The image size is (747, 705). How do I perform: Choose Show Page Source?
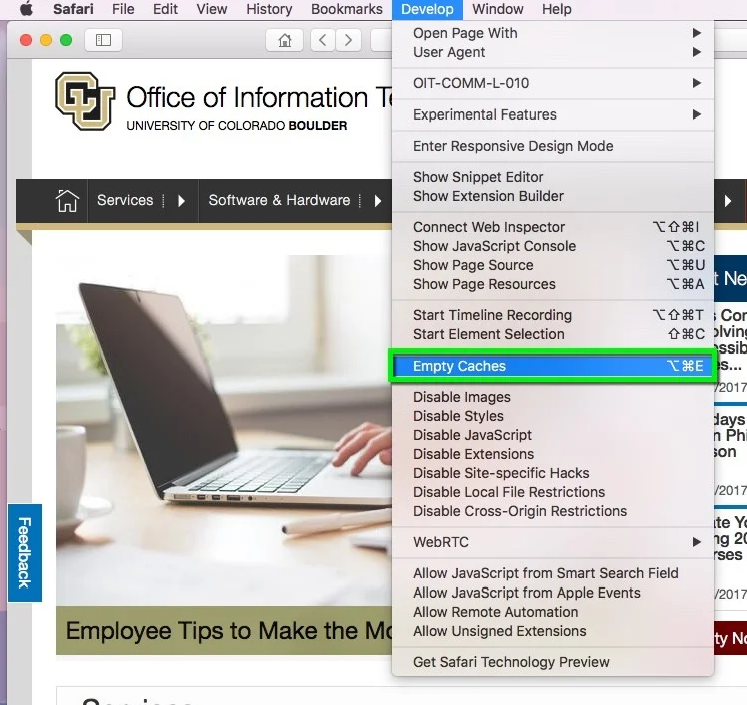pyautogui.click(x=553, y=265)
